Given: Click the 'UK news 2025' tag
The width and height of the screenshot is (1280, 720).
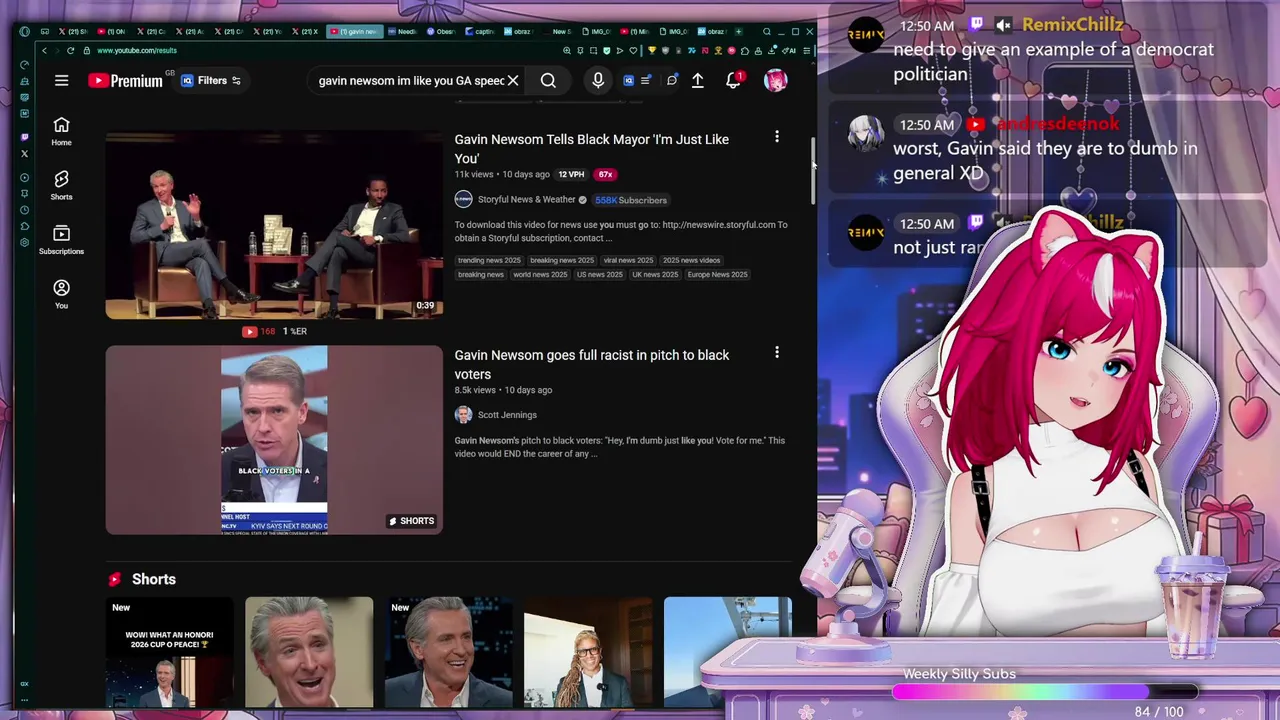Looking at the screenshot, I should point(655,275).
